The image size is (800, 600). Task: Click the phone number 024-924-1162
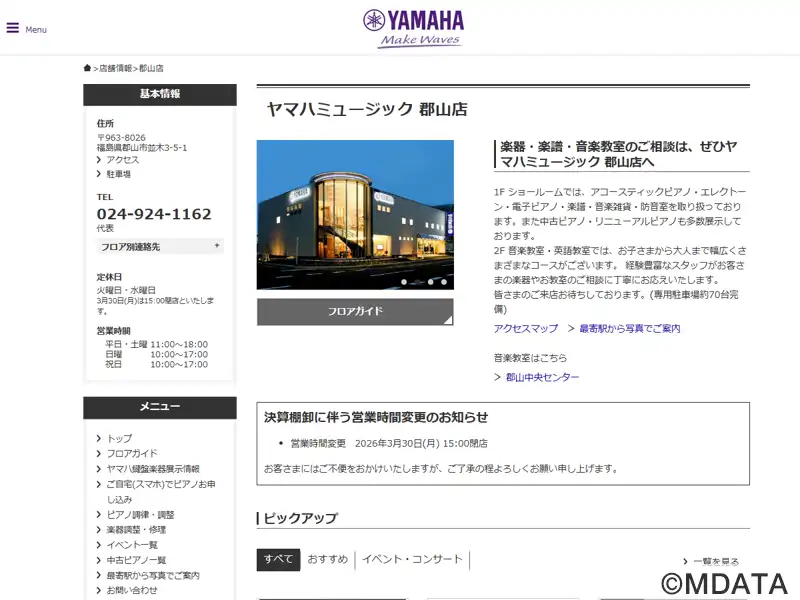point(154,214)
